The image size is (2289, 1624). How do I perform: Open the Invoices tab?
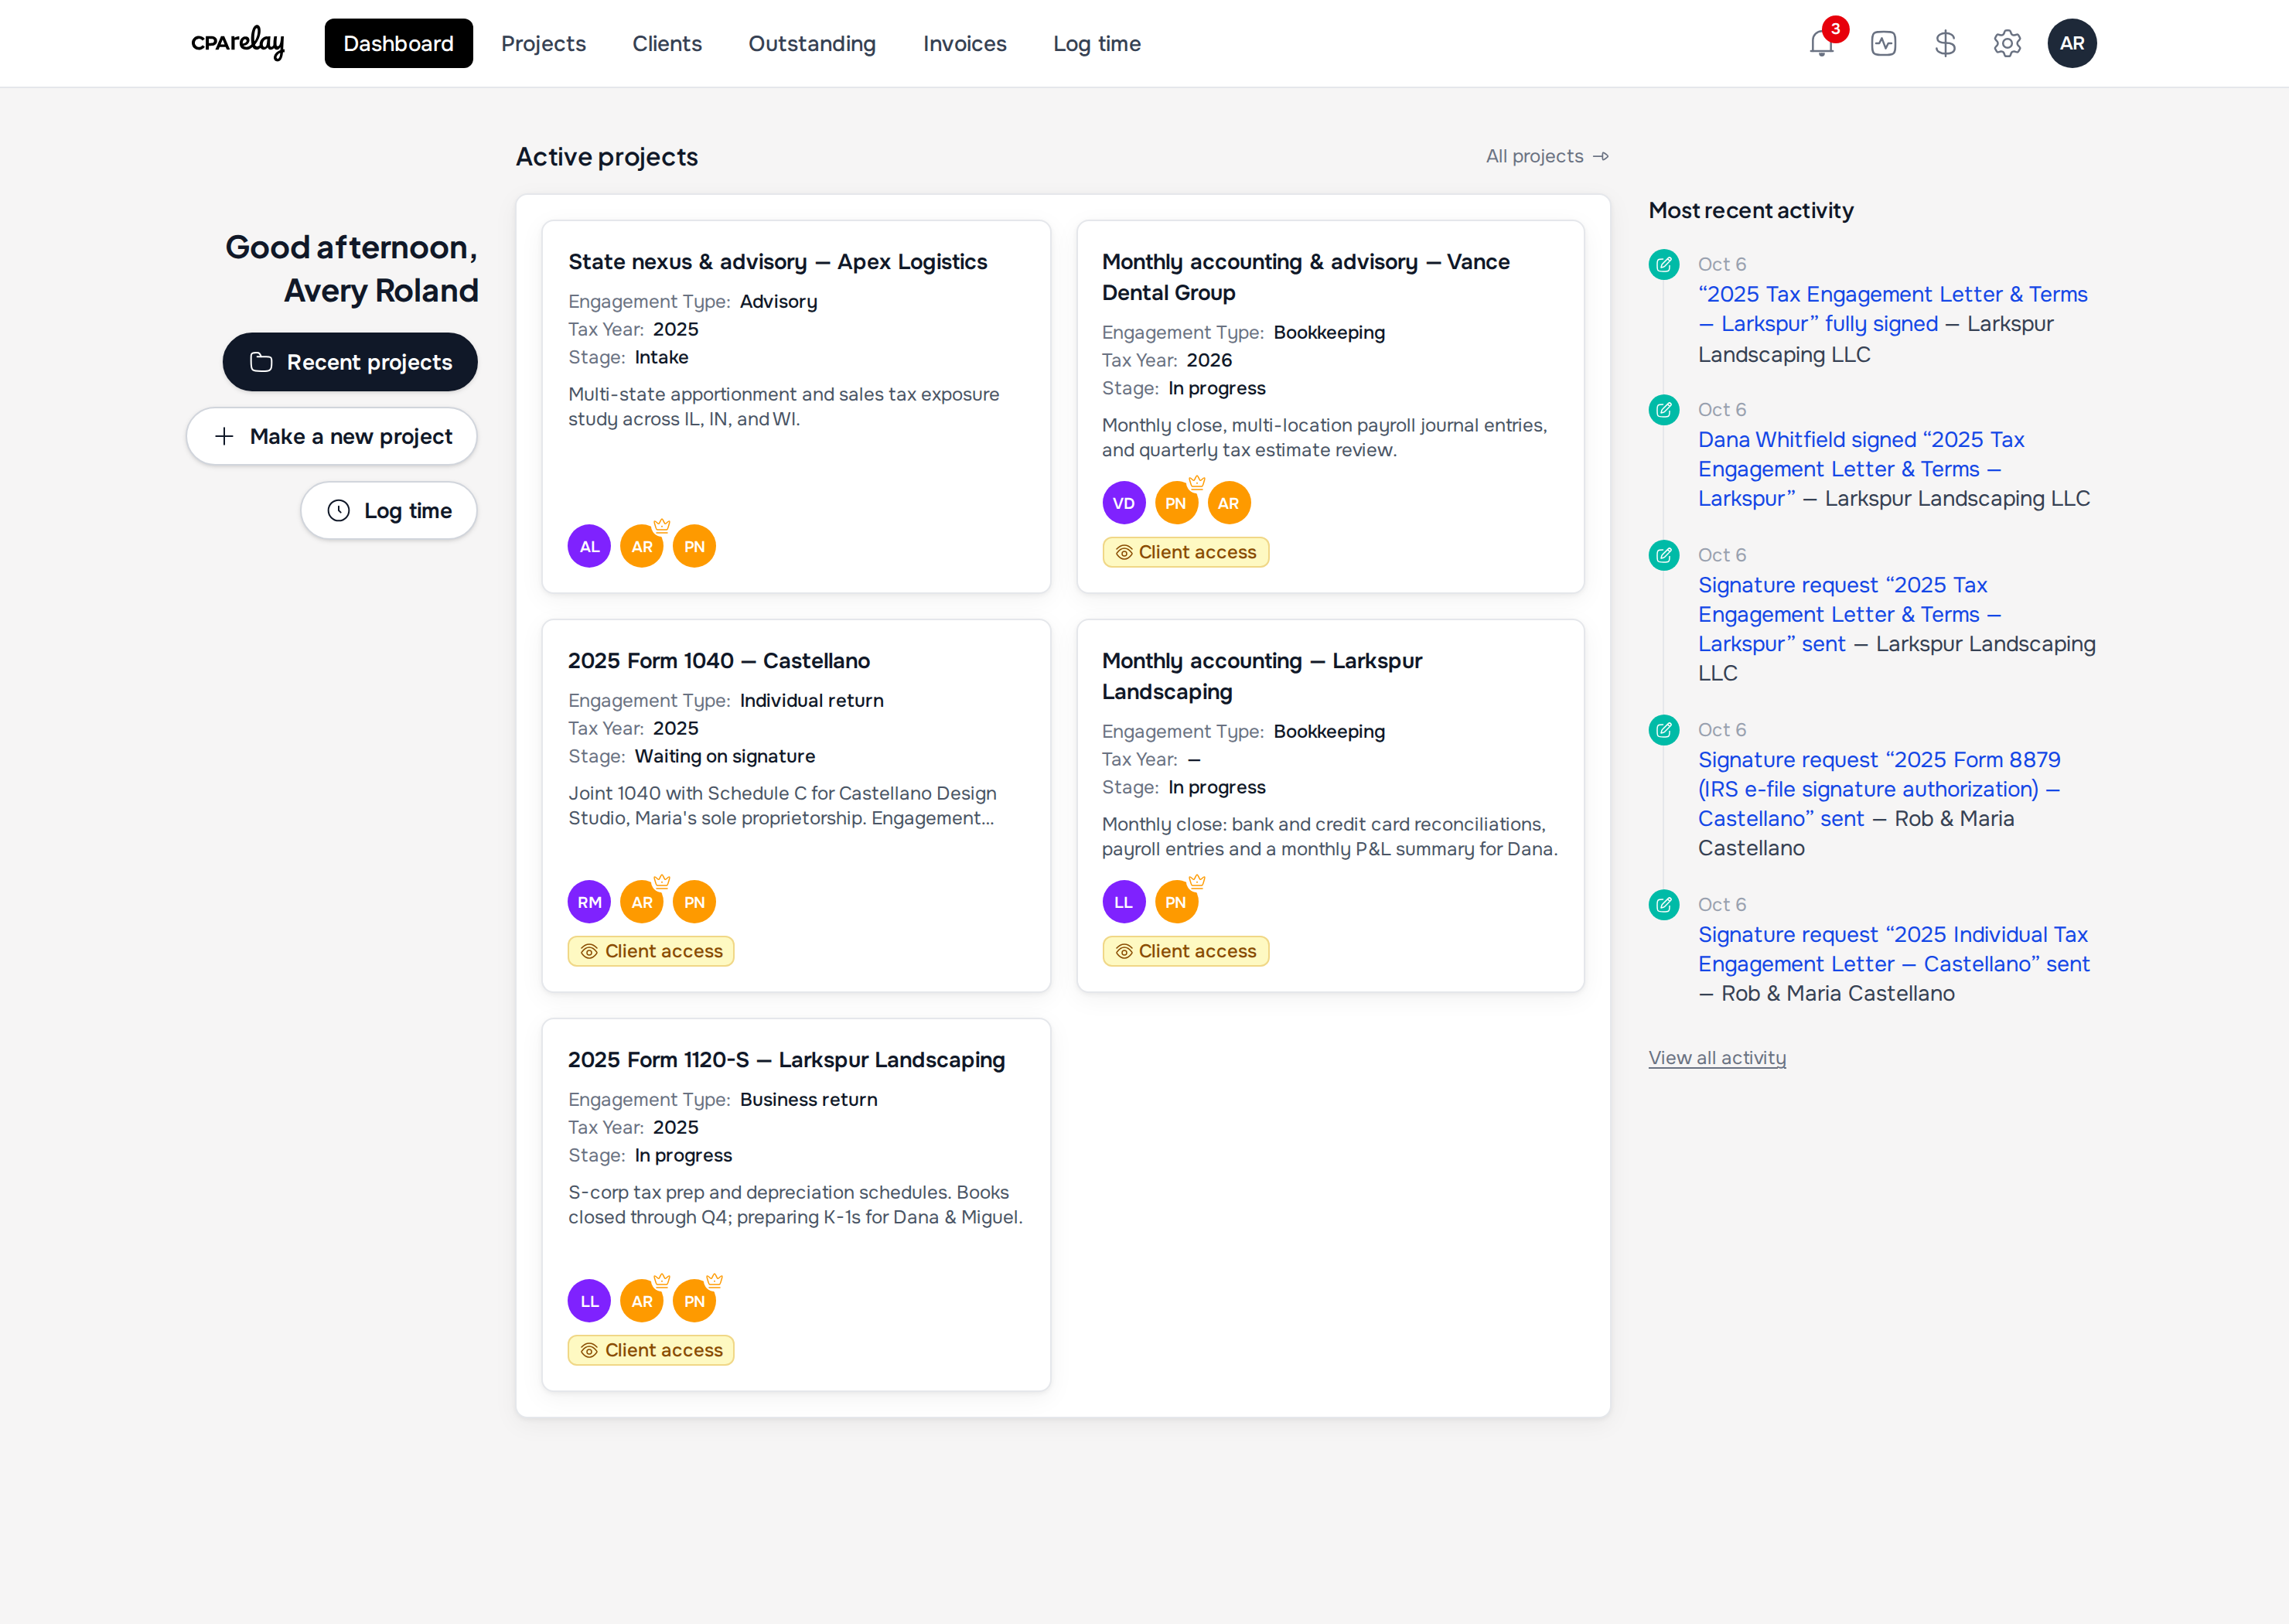(964, 43)
